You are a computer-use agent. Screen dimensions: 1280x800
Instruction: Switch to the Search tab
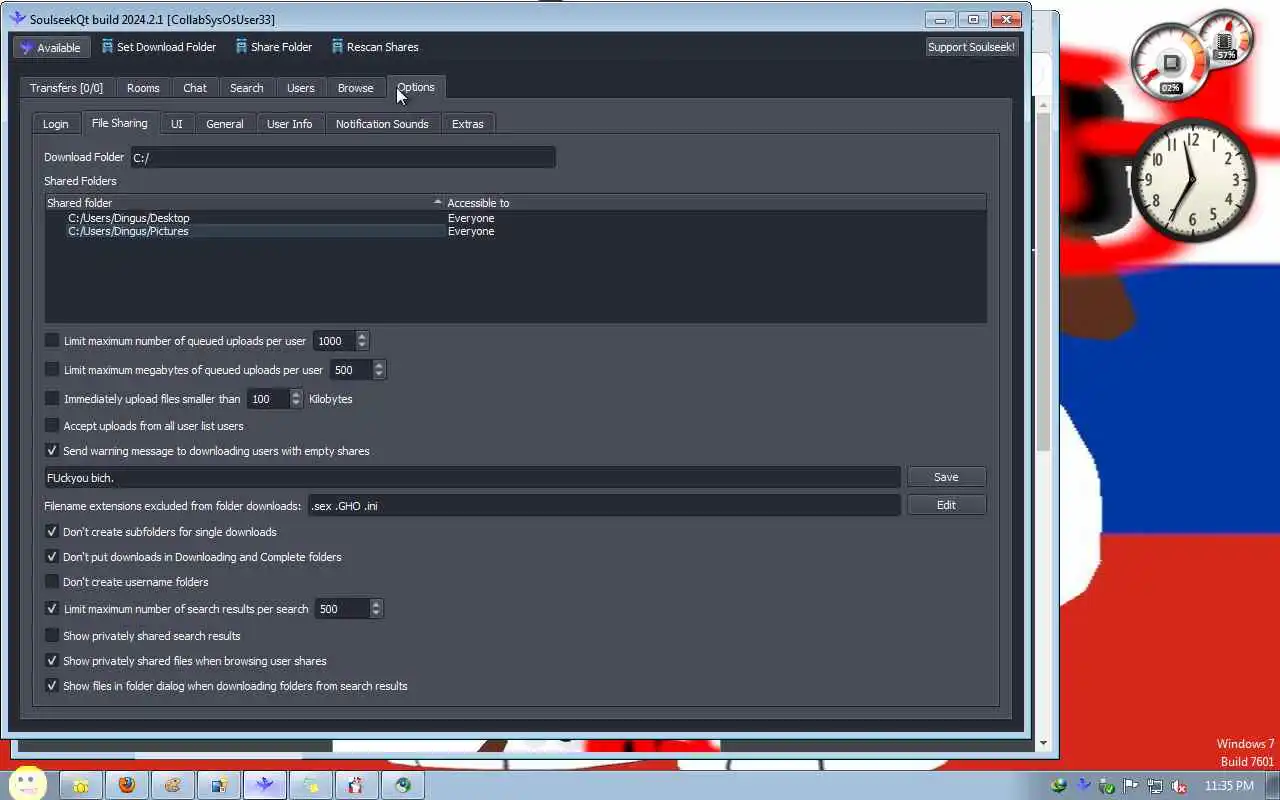[x=247, y=88]
